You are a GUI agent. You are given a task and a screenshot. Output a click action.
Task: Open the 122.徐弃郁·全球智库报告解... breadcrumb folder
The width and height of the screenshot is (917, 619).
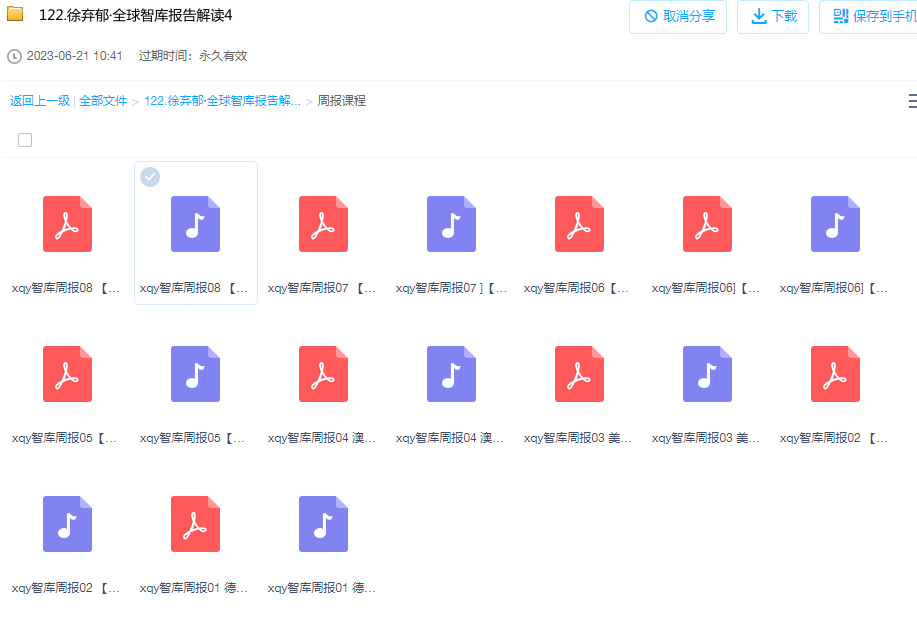click(222, 101)
